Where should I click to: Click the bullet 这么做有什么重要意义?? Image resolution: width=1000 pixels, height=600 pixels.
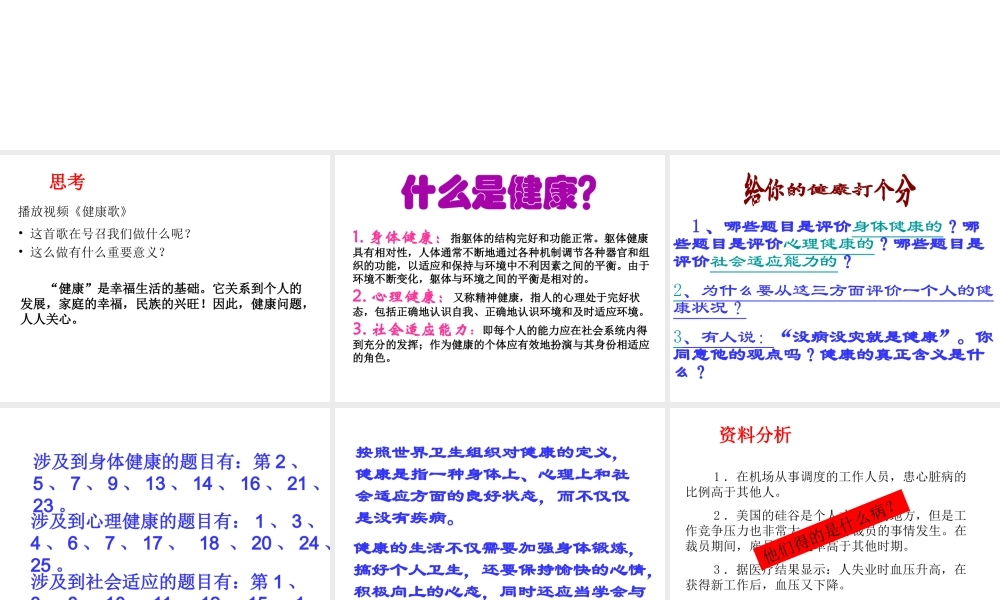tap(98, 252)
